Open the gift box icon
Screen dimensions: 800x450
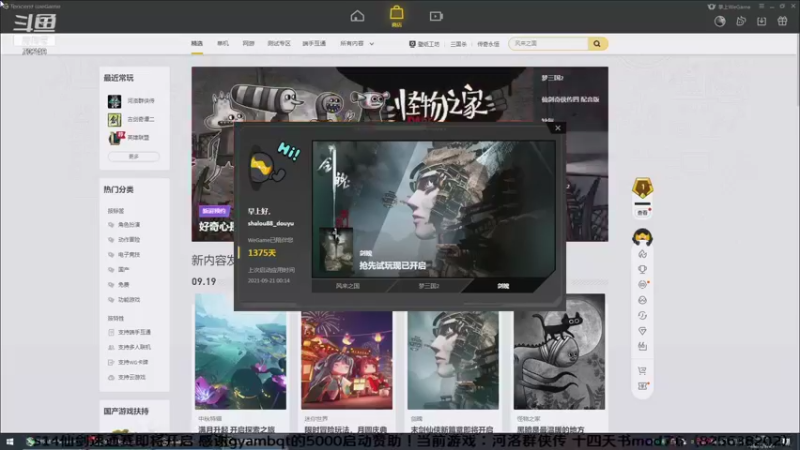(782, 21)
